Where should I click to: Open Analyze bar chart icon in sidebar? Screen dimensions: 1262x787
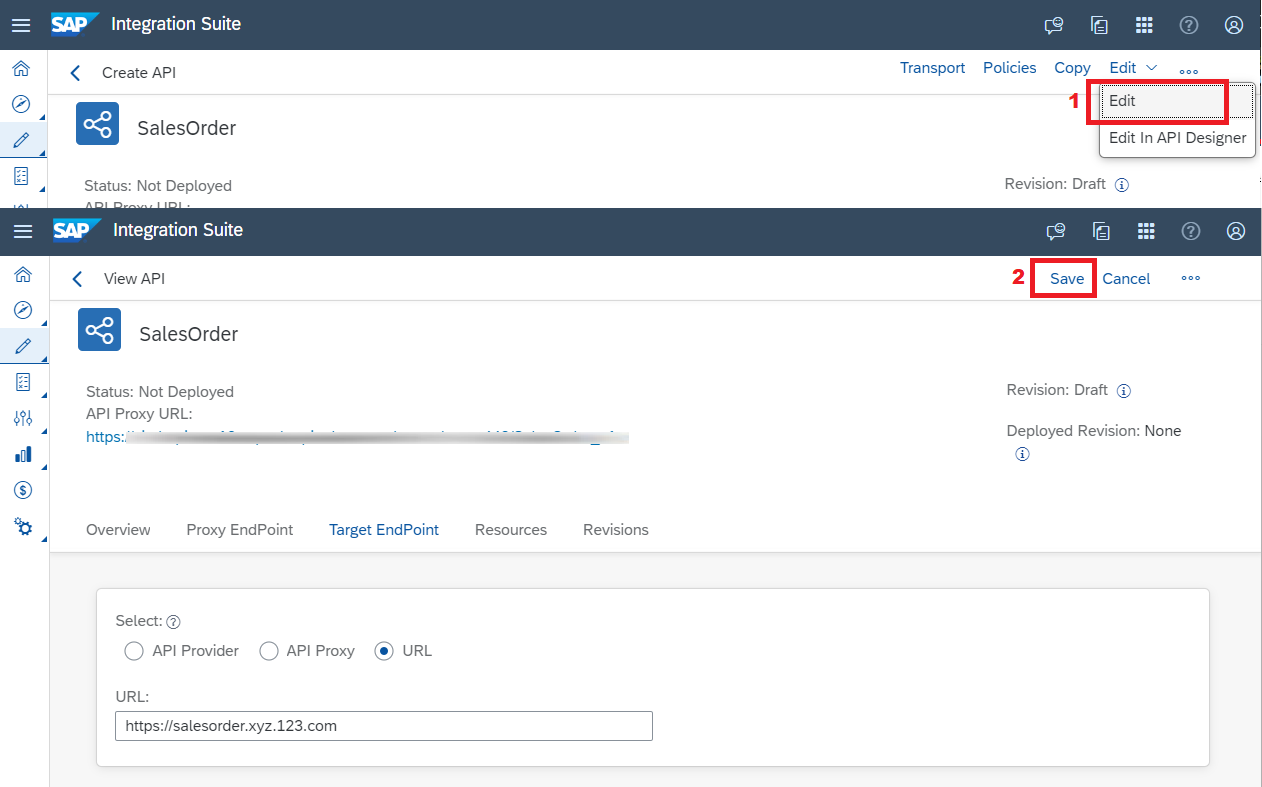coord(23,454)
